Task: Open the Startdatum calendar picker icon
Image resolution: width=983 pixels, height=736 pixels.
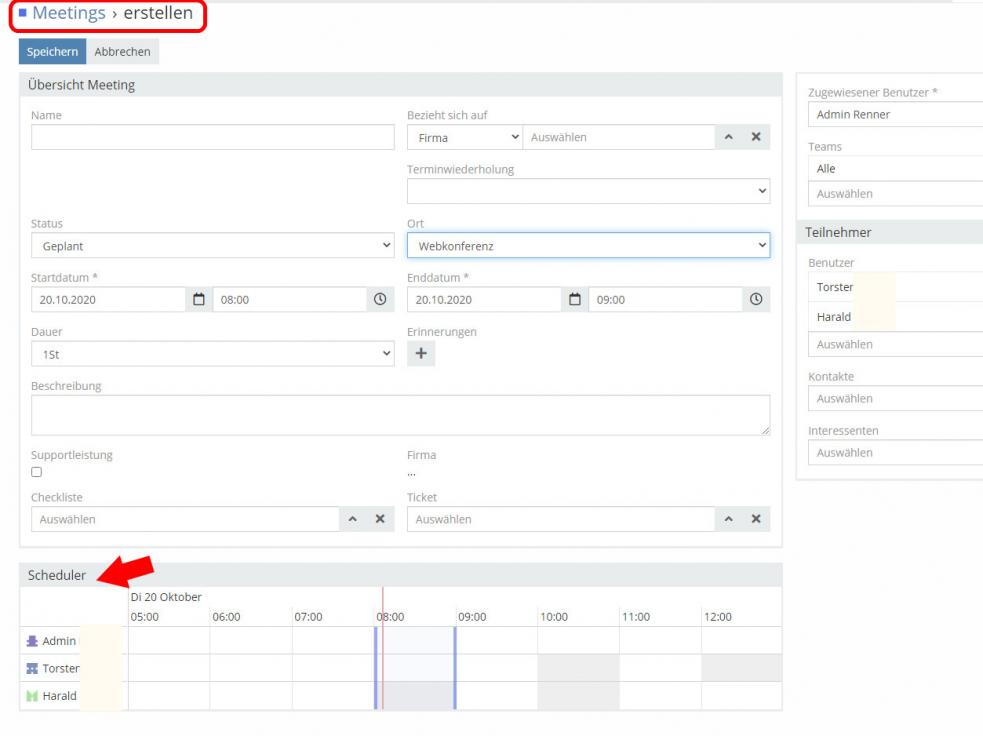Action: click(x=198, y=299)
